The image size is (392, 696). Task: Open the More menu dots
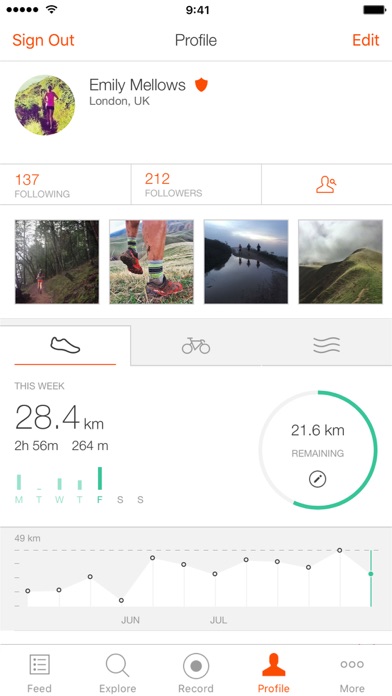(x=352, y=672)
